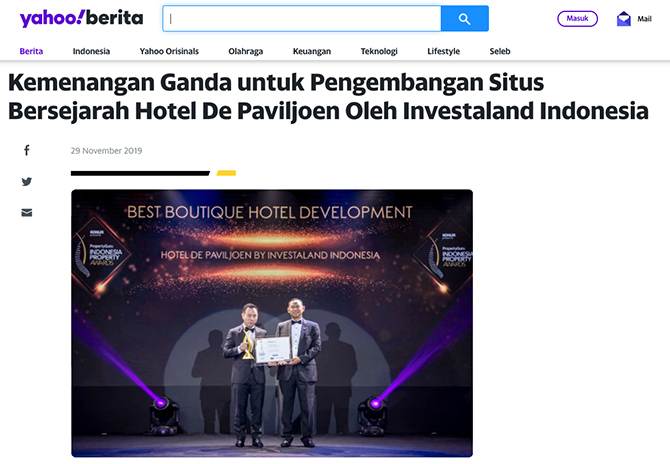Open Yahoo Orisinals section

(169, 51)
